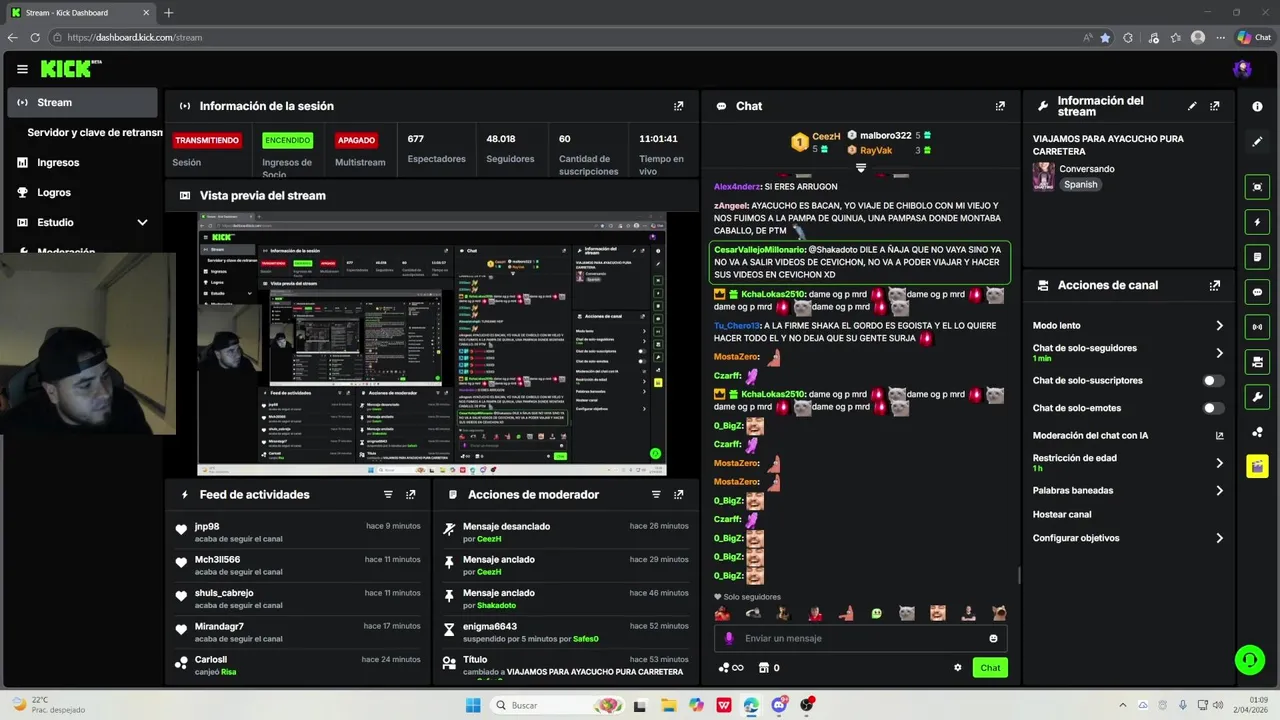
Task: Click the three-dots icon in right sidebar
Action: [1257, 432]
